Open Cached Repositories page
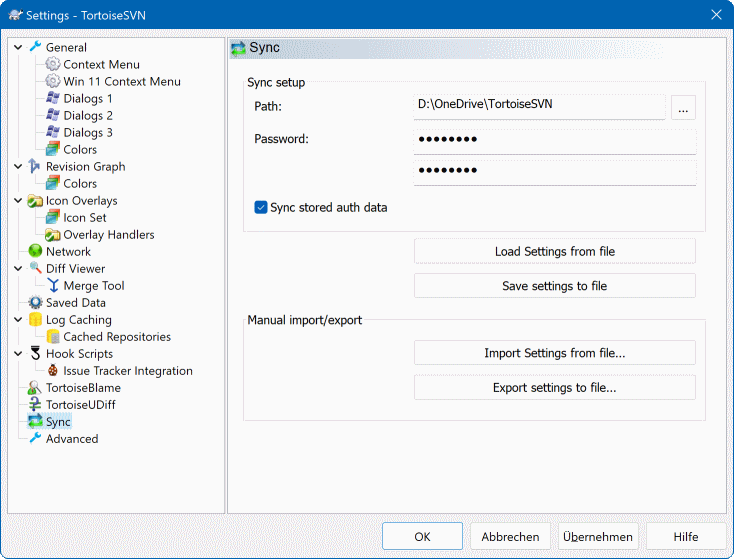The image size is (734, 559). pos(117,337)
